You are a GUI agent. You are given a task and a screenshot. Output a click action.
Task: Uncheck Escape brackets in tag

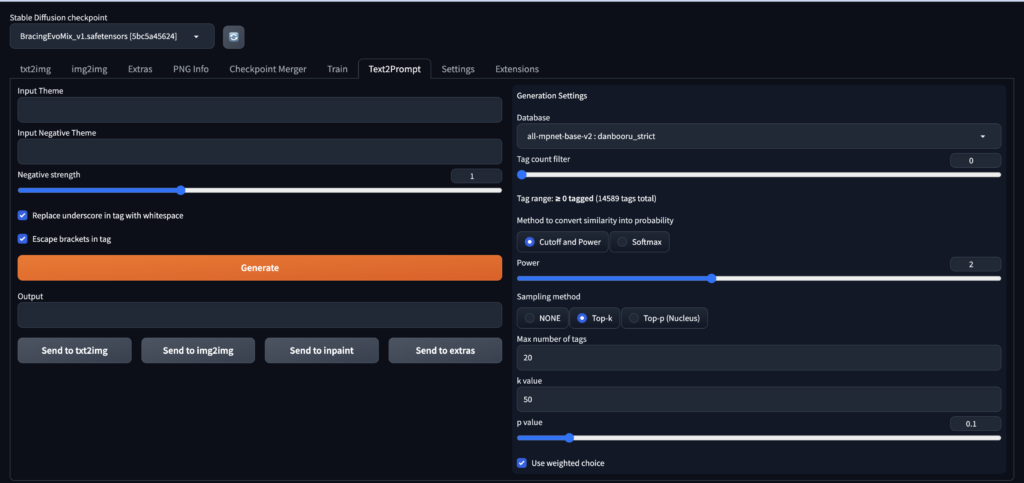[23, 239]
